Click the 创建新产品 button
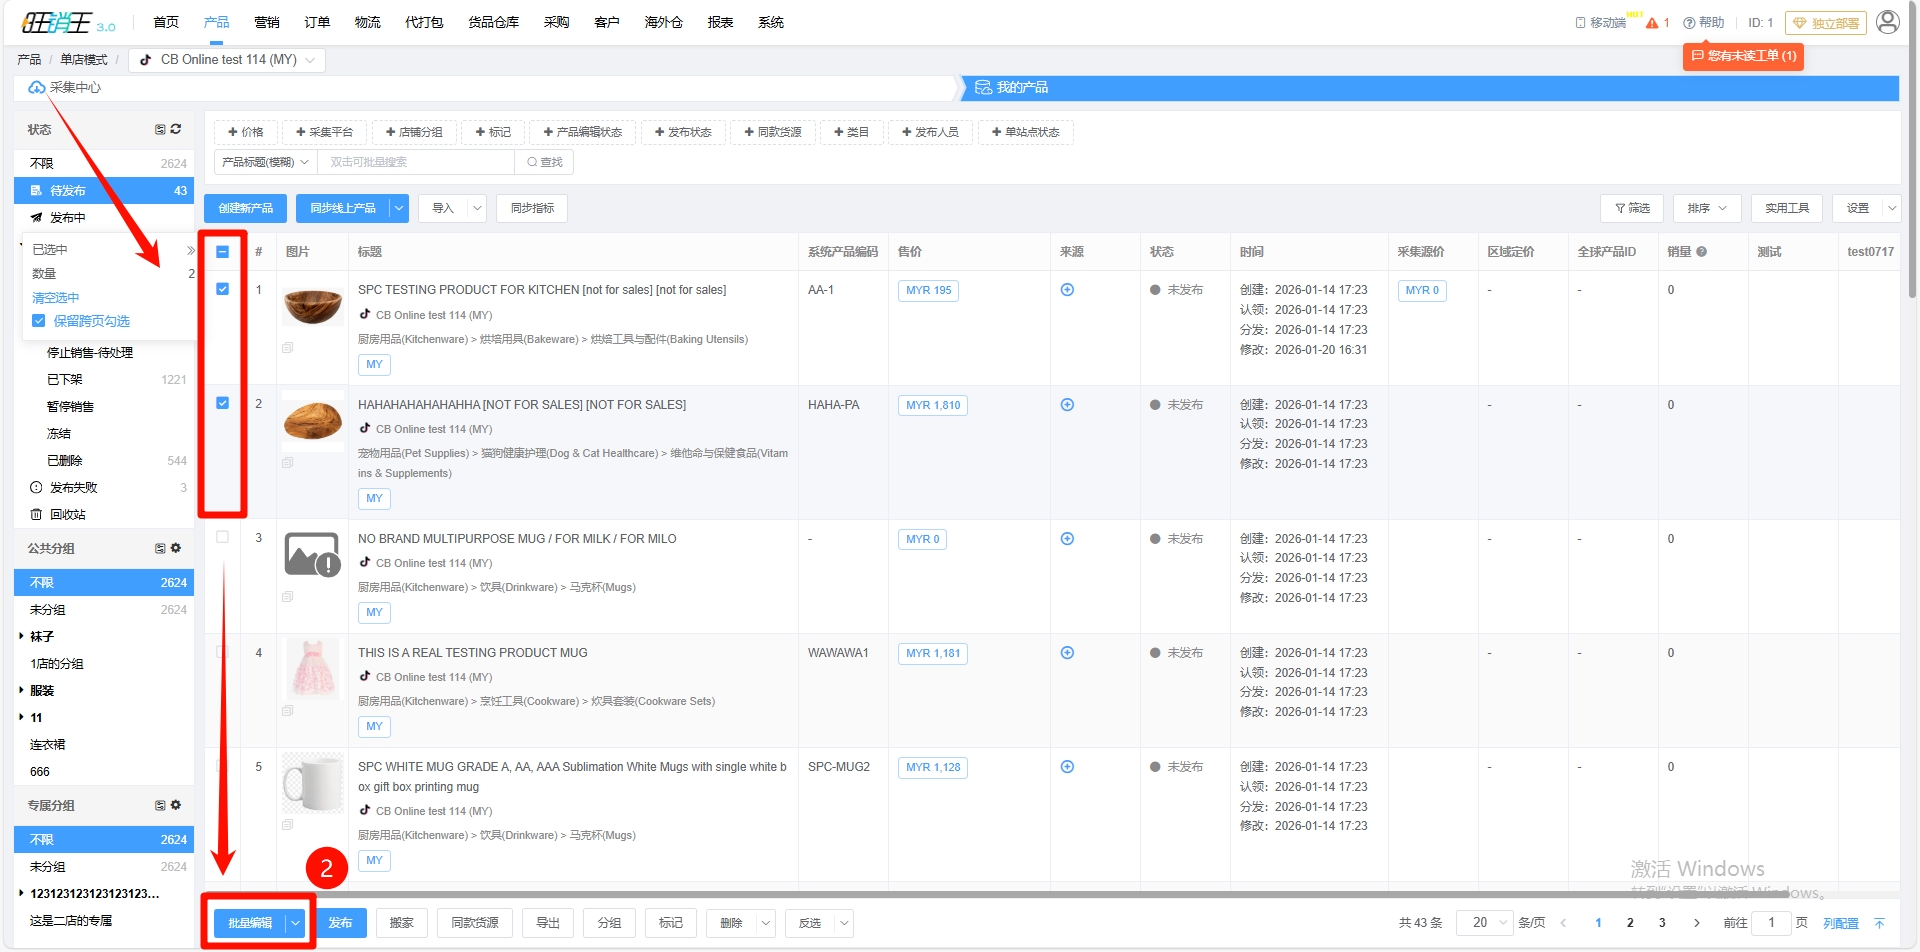 click(246, 208)
